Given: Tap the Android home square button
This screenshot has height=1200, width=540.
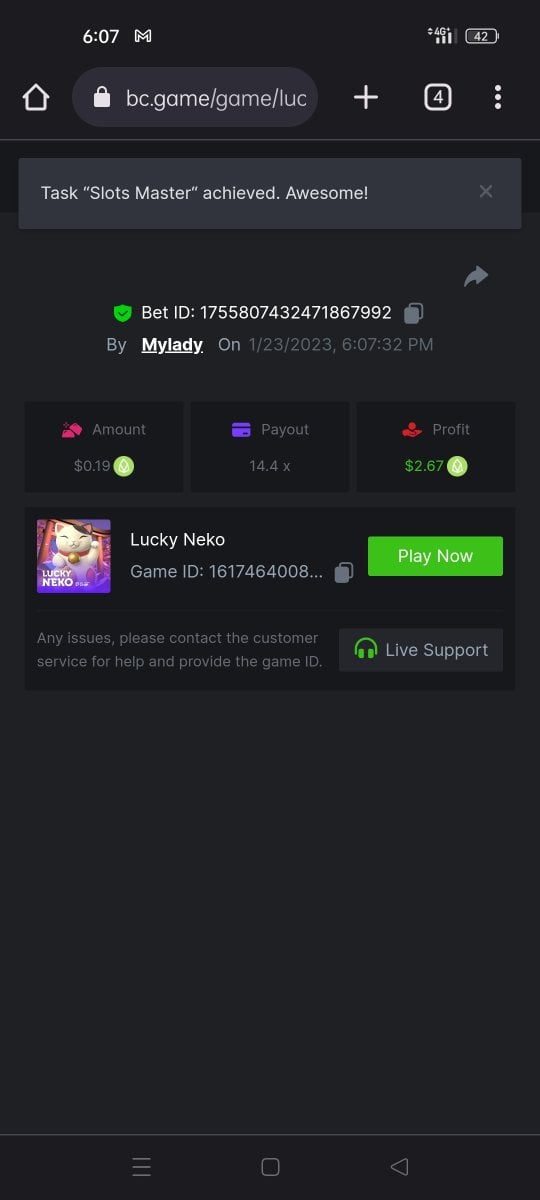Looking at the screenshot, I should point(270,1166).
